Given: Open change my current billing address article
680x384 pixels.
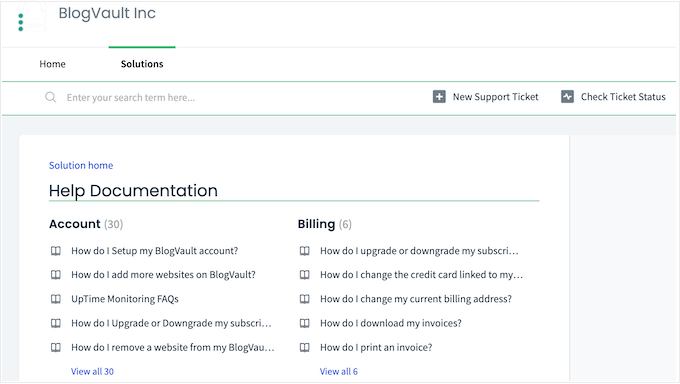Looking at the screenshot, I should click(x=416, y=299).
